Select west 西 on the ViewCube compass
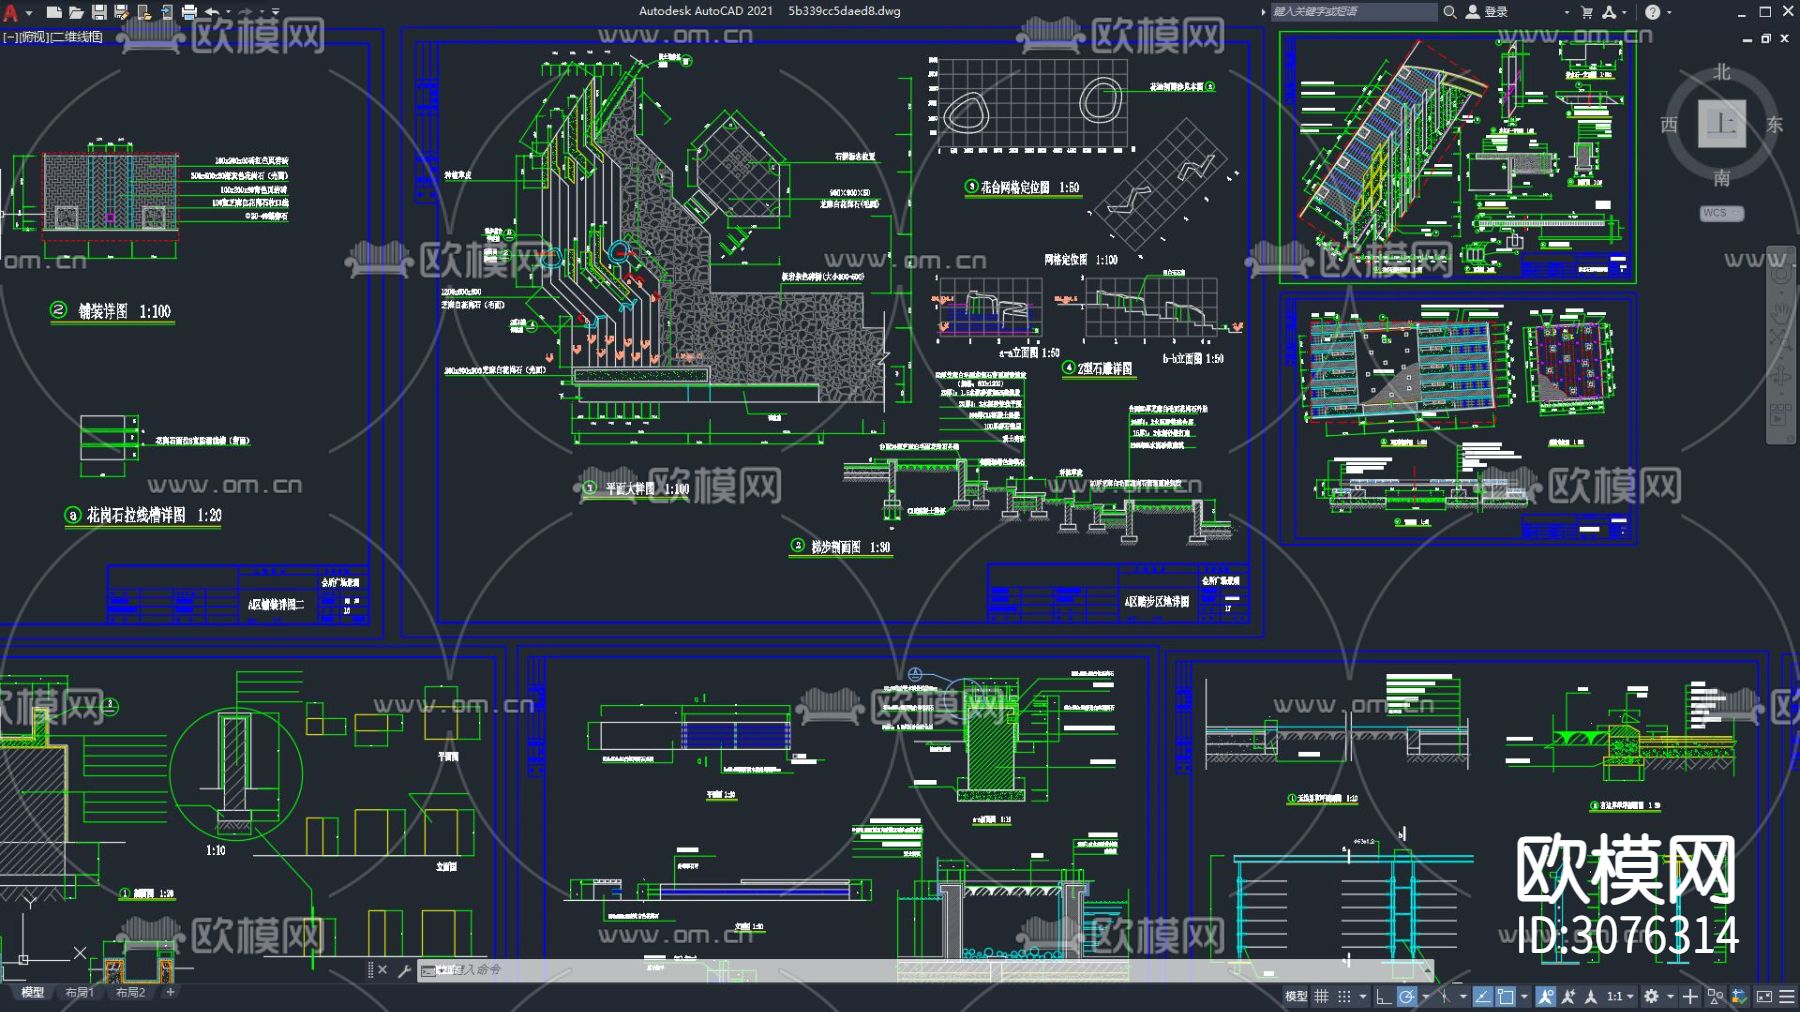Image resolution: width=1800 pixels, height=1012 pixels. point(1669,124)
